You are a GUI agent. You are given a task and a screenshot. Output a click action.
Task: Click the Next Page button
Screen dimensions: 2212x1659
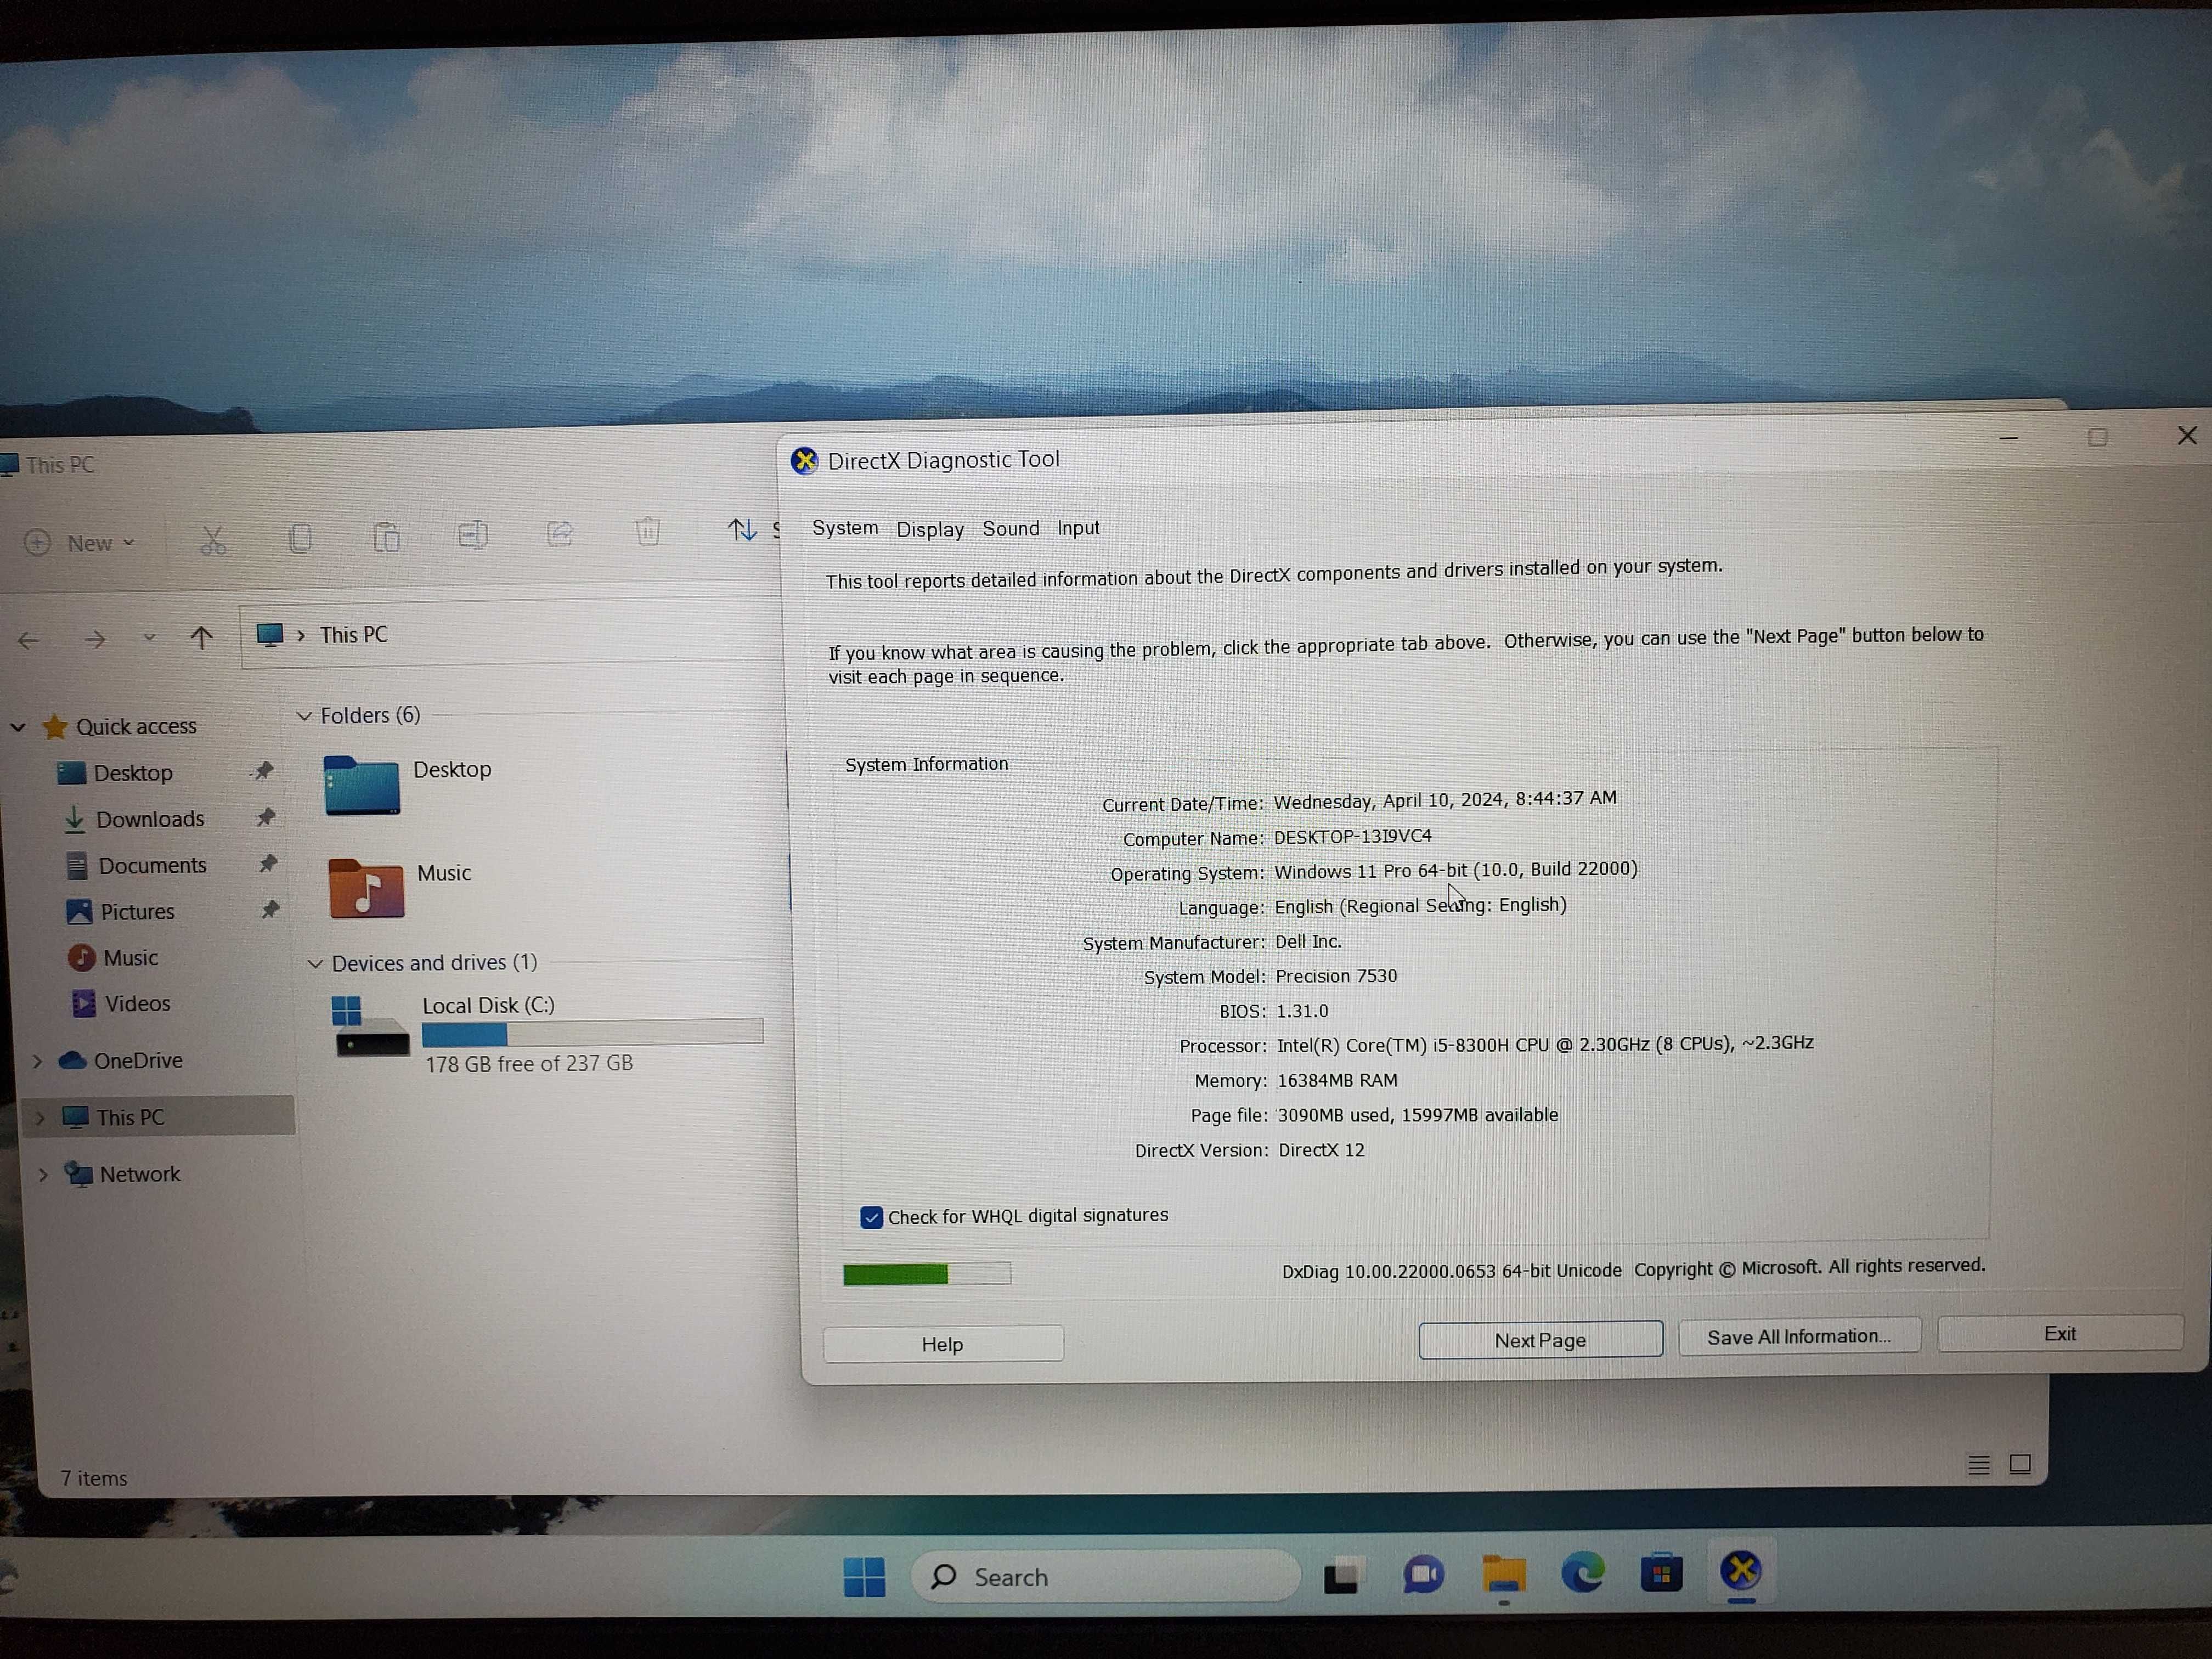pyautogui.click(x=1540, y=1340)
